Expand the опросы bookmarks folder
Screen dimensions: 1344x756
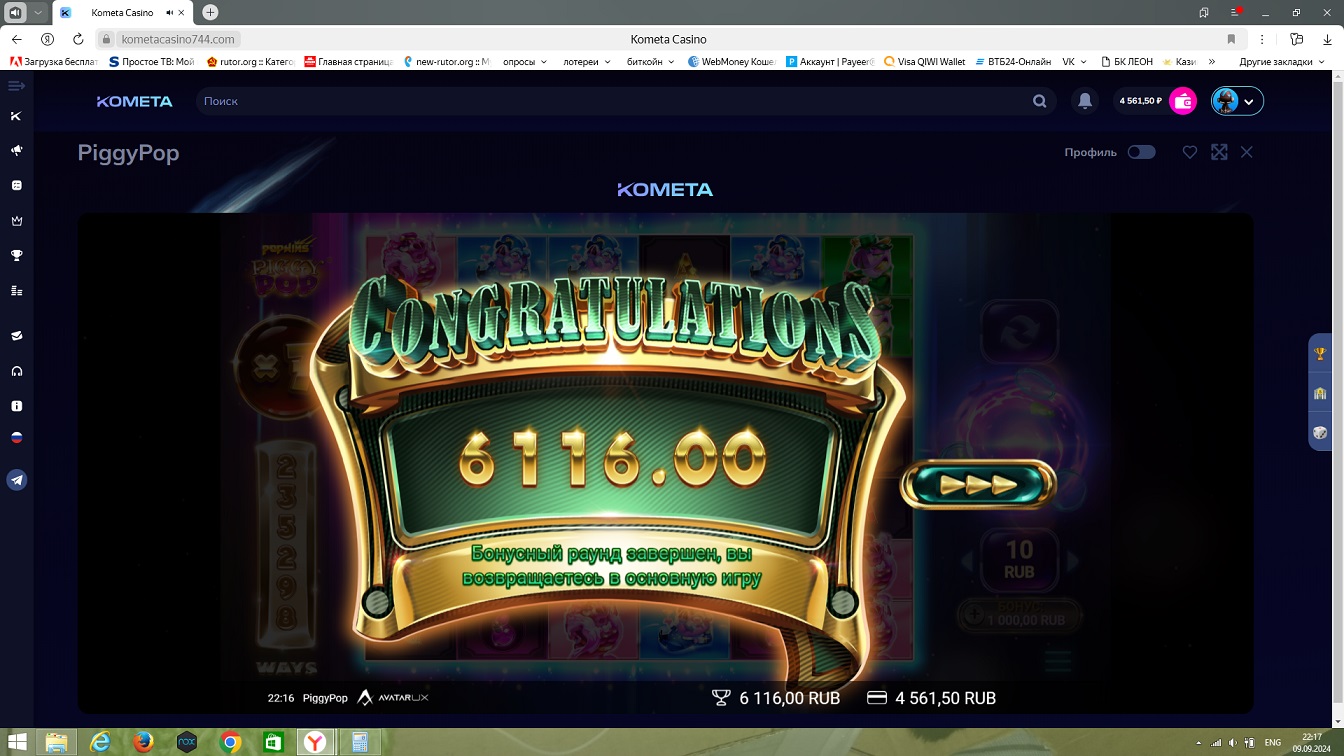pyautogui.click(x=525, y=61)
